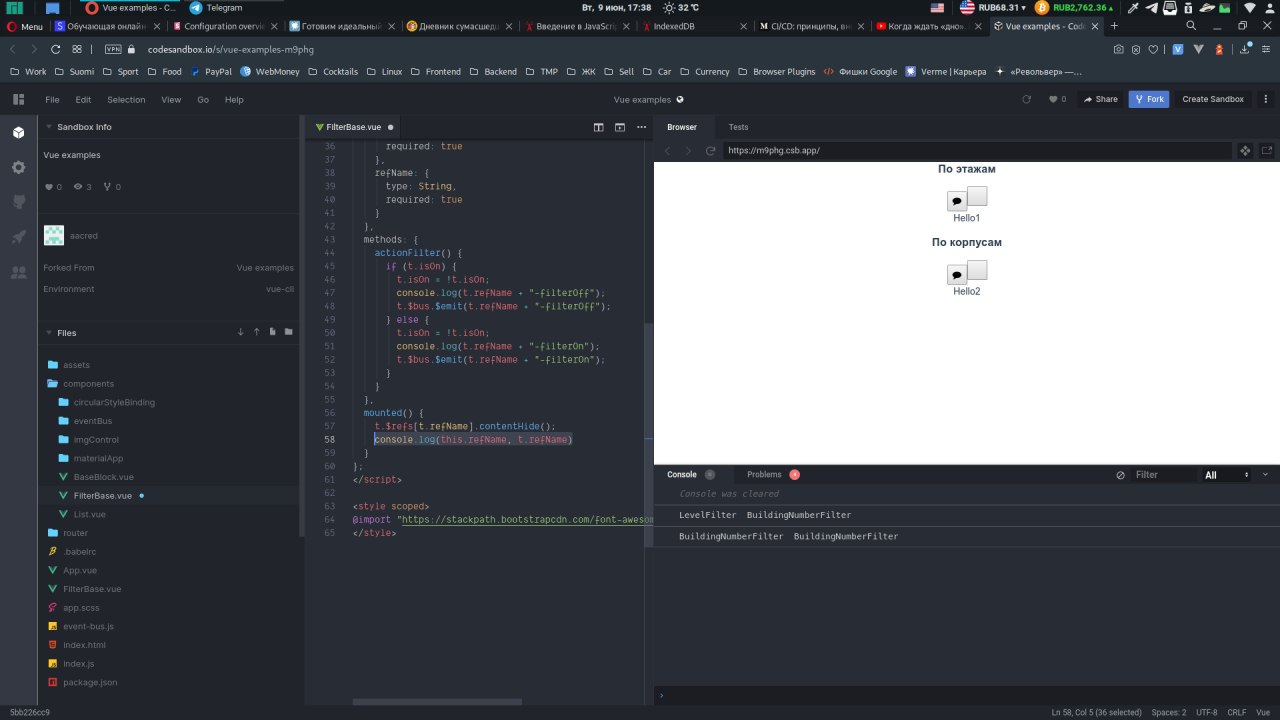Click the Create Sandbox button
This screenshot has height=720, width=1280.
pyautogui.click(x=1213, y=99)
